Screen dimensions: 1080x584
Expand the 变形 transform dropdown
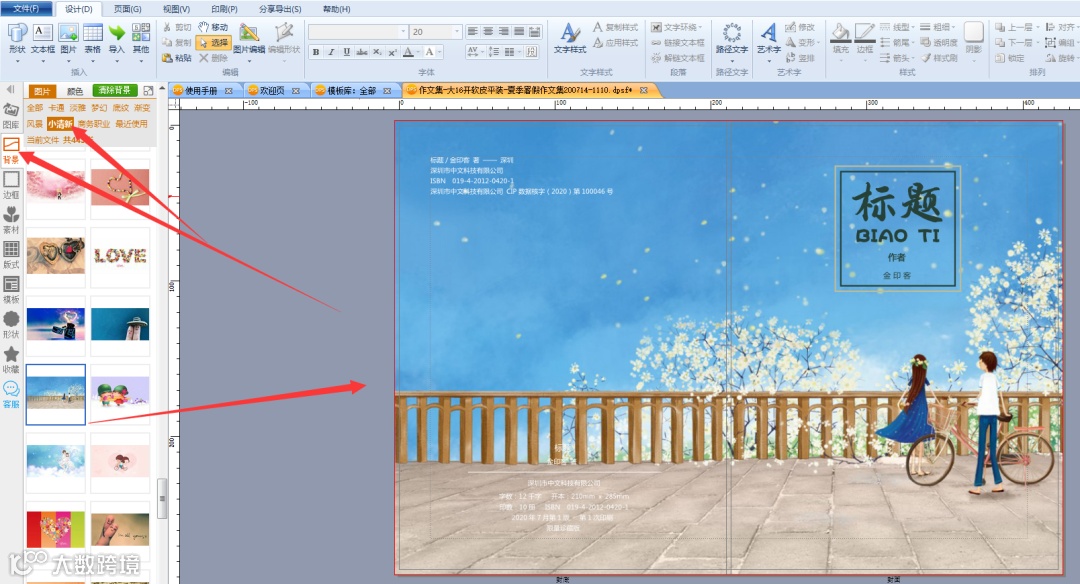(818, 43)
